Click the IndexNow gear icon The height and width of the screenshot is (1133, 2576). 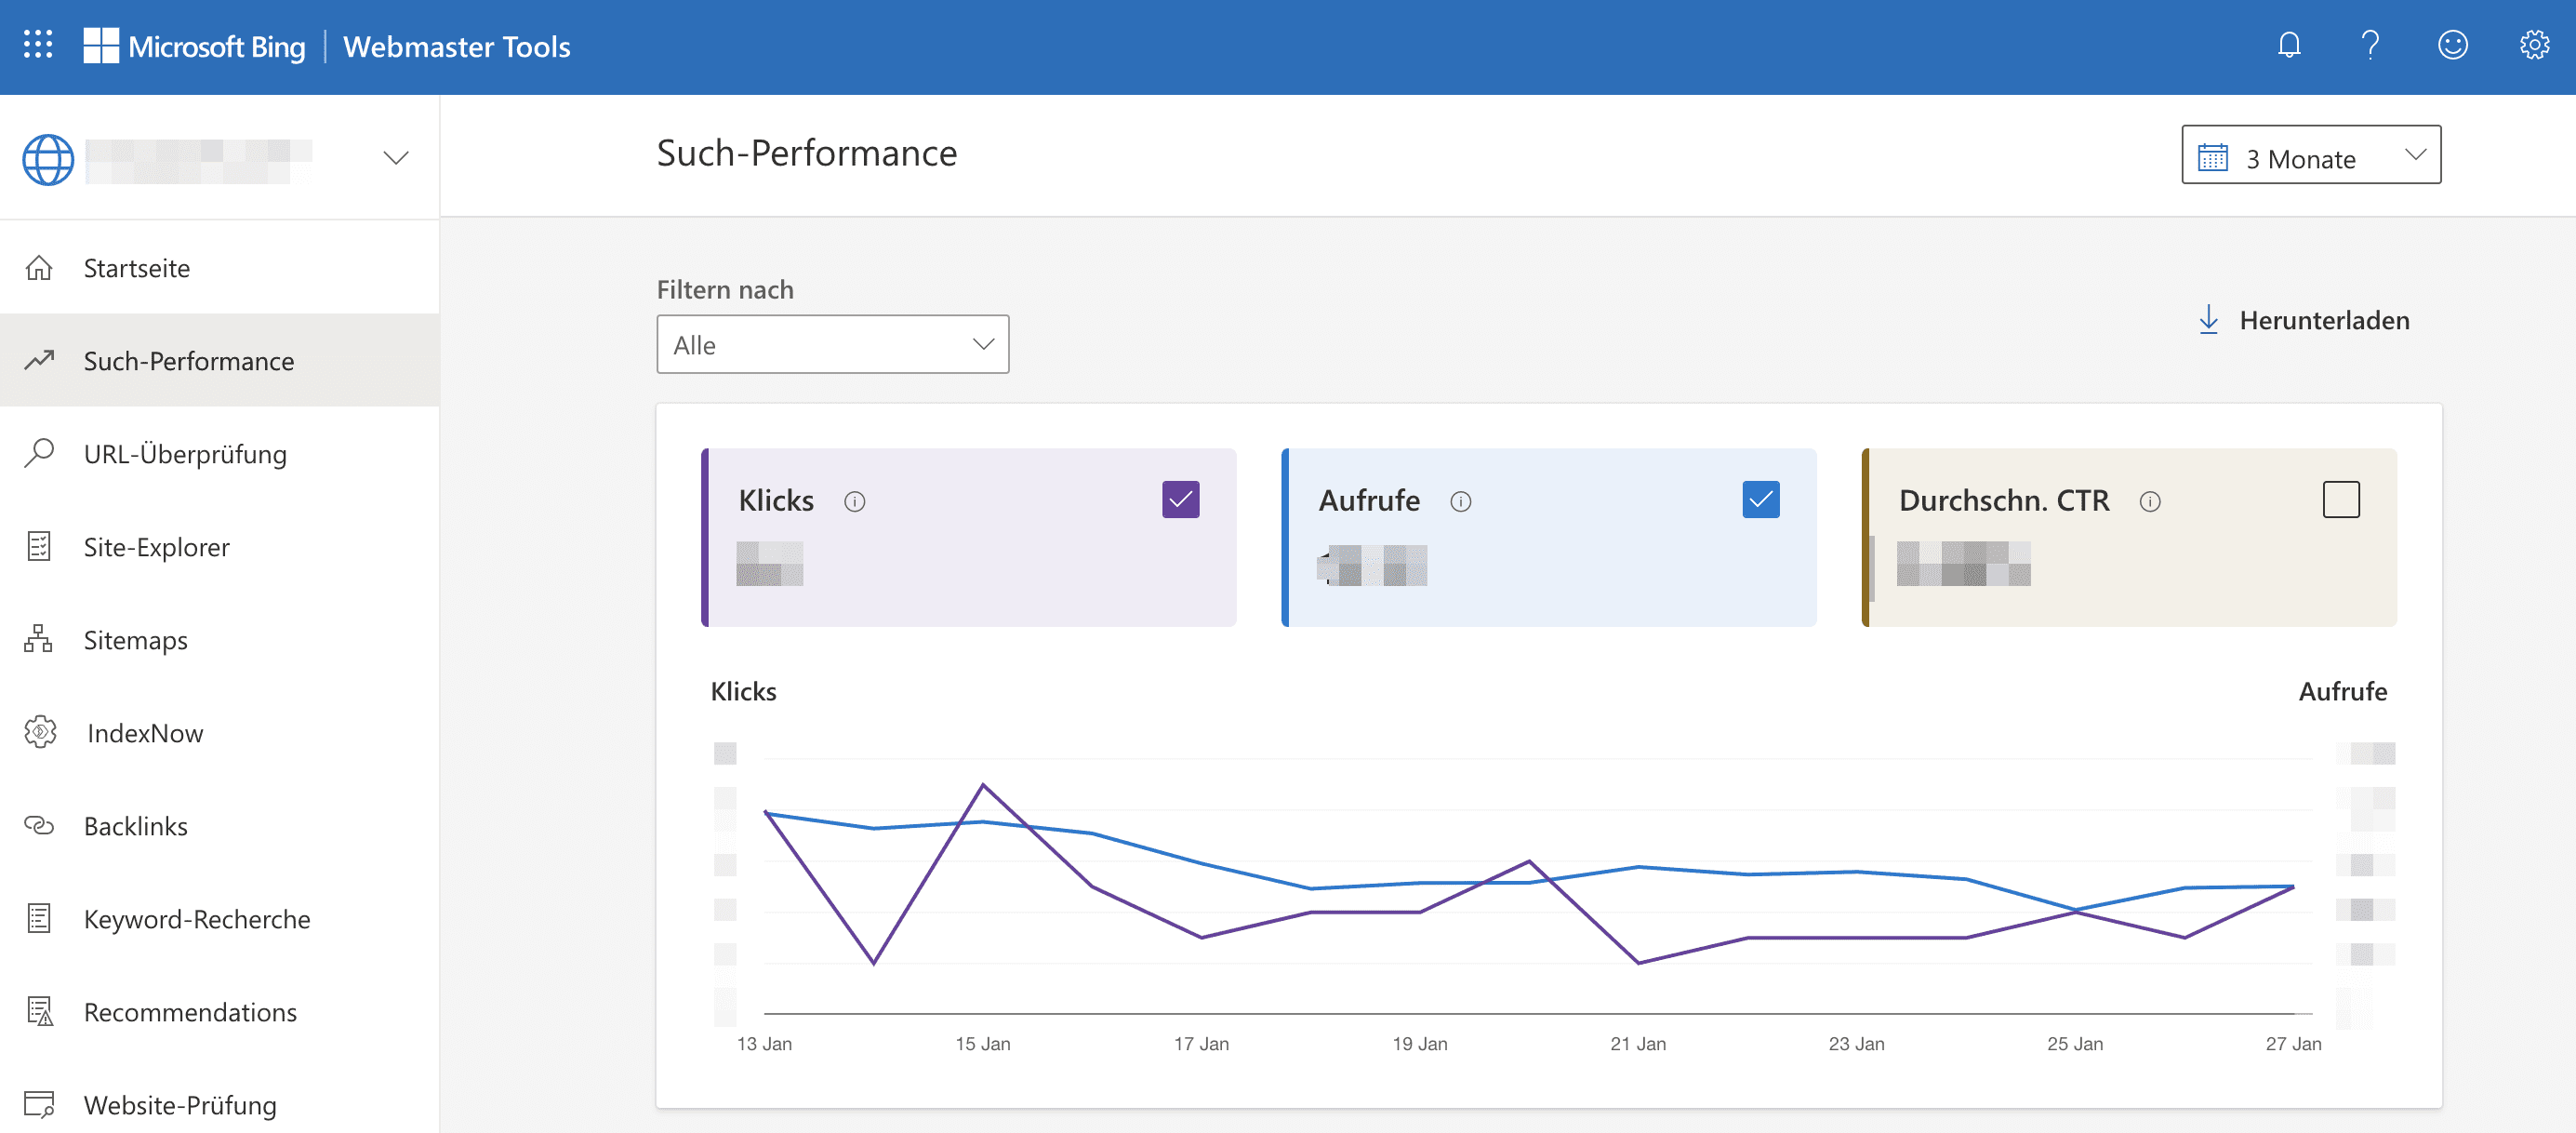tap(40, 732)
